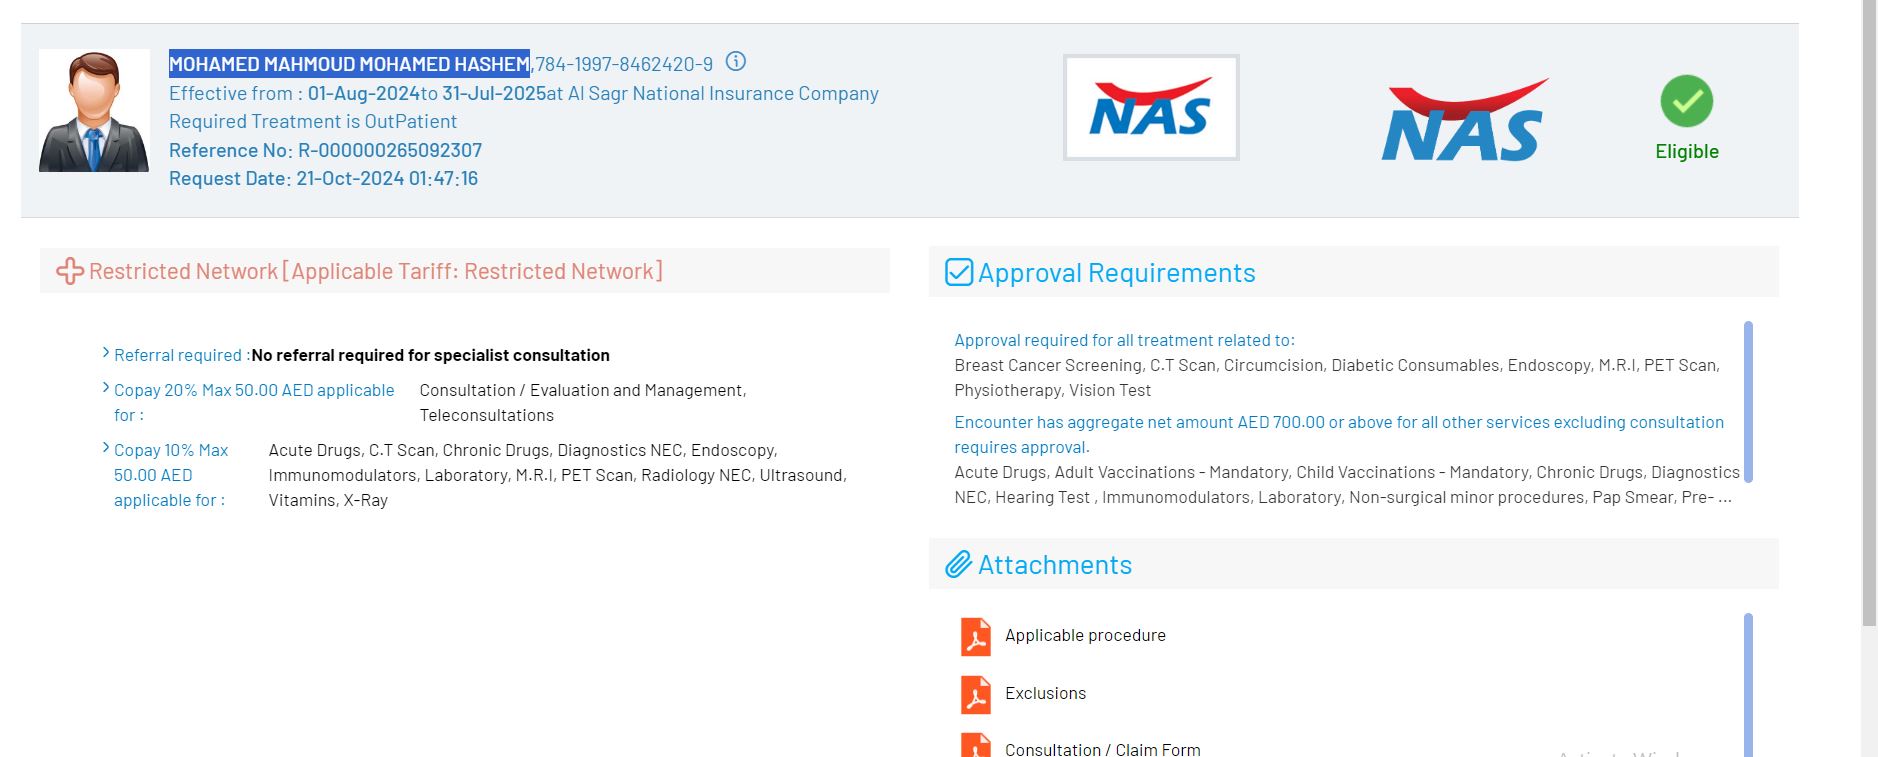Open the Consultation / Claim Form attachment
The height and width of the screenshot is (757, 1878).
point(1102,749)
